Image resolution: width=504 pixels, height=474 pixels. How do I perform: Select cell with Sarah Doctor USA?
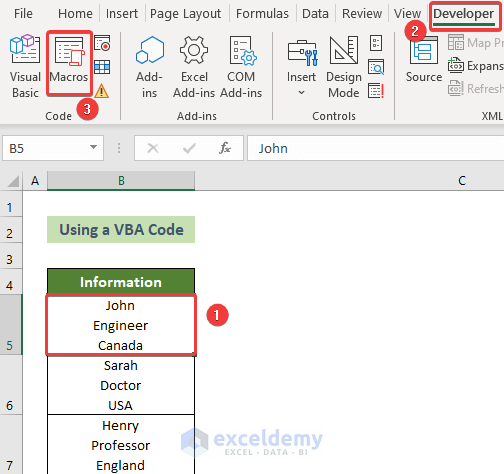121,385
